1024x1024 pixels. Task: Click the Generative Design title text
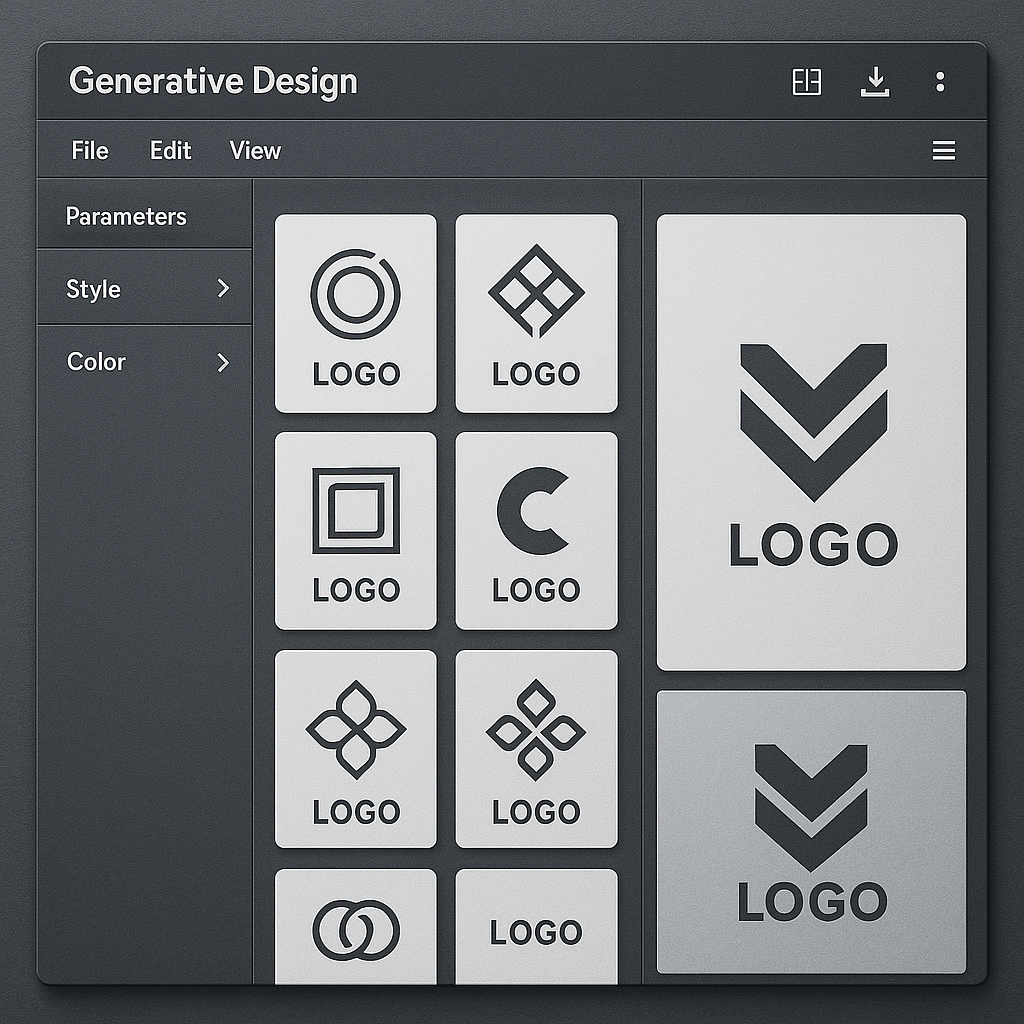(215, 82)
